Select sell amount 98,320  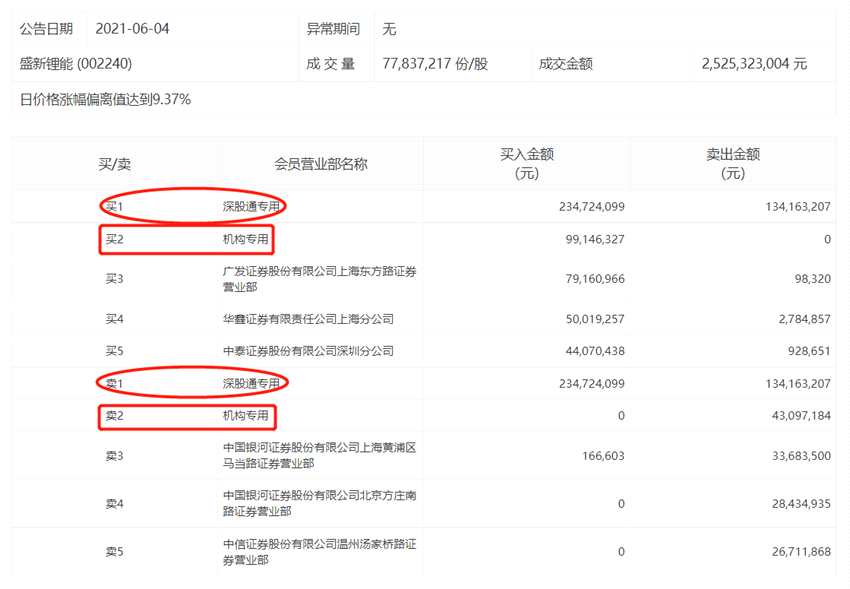[x=812, y=279]
